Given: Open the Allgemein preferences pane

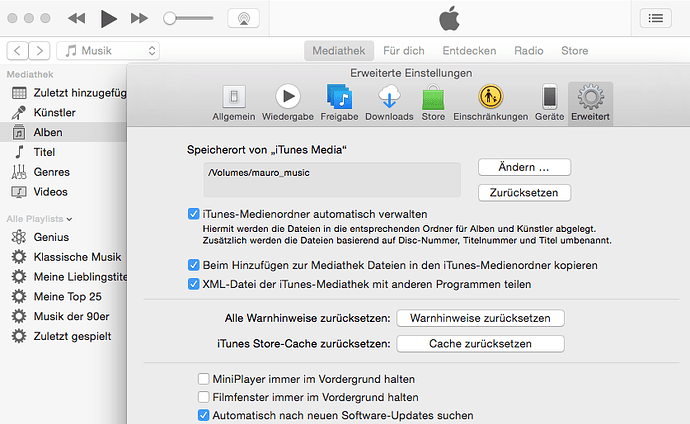Looking at the screenshot, I should pyautogui.click(x=234, y=103).
